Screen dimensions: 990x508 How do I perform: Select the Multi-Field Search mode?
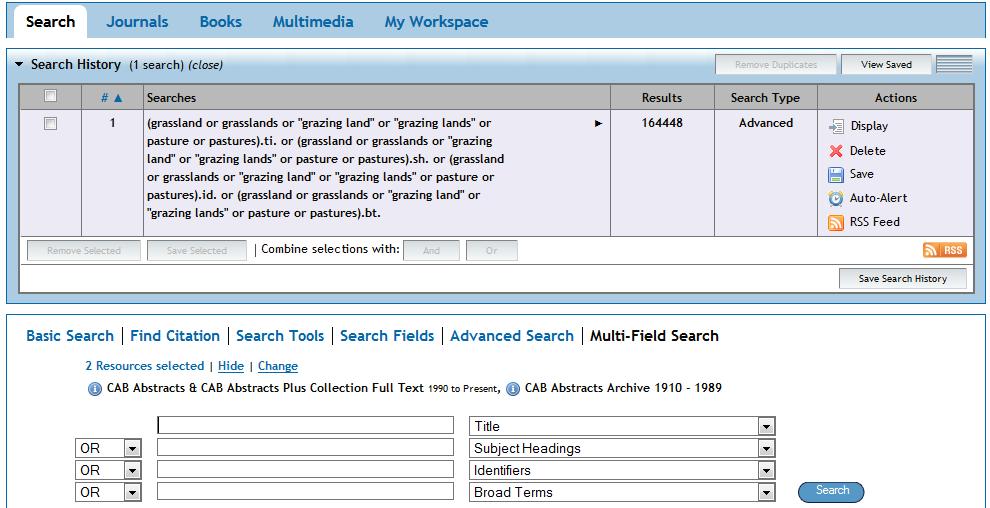point(654,336)
